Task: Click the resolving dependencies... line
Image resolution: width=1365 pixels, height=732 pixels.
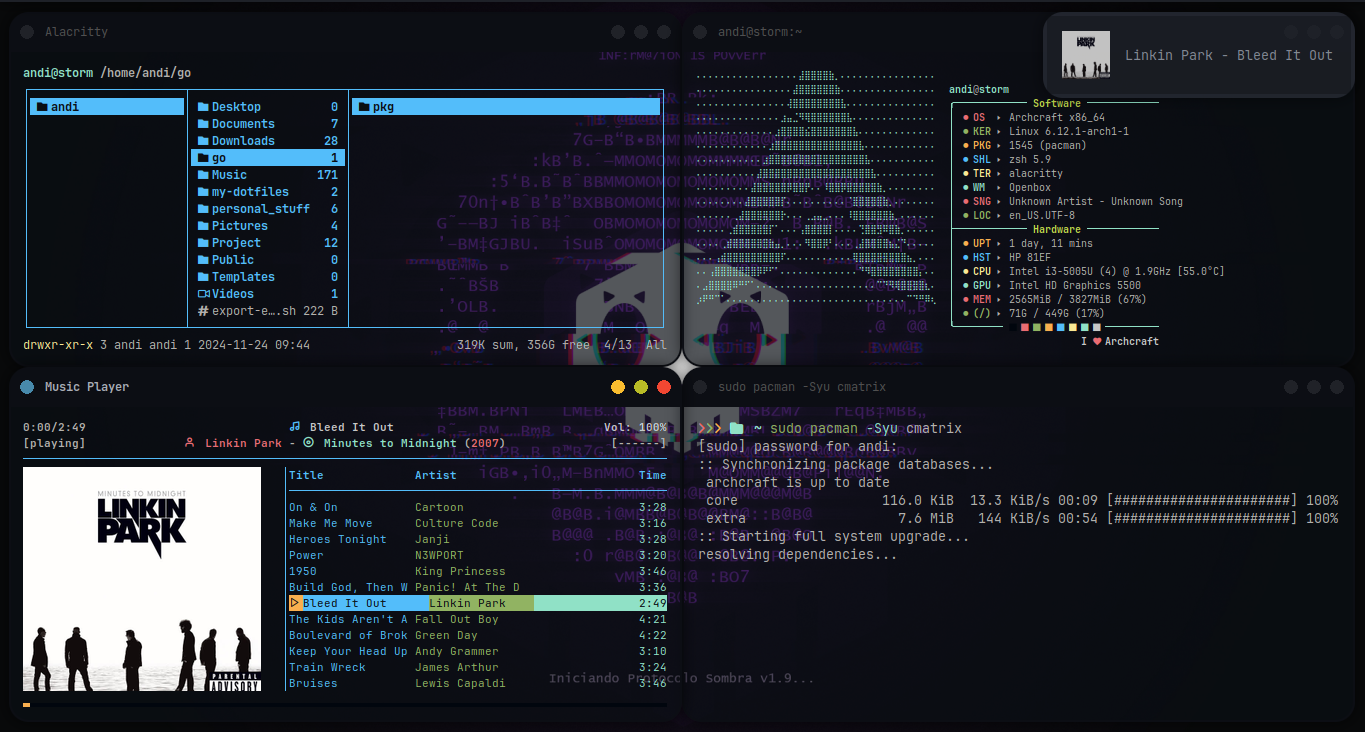Action: (798, 554)
